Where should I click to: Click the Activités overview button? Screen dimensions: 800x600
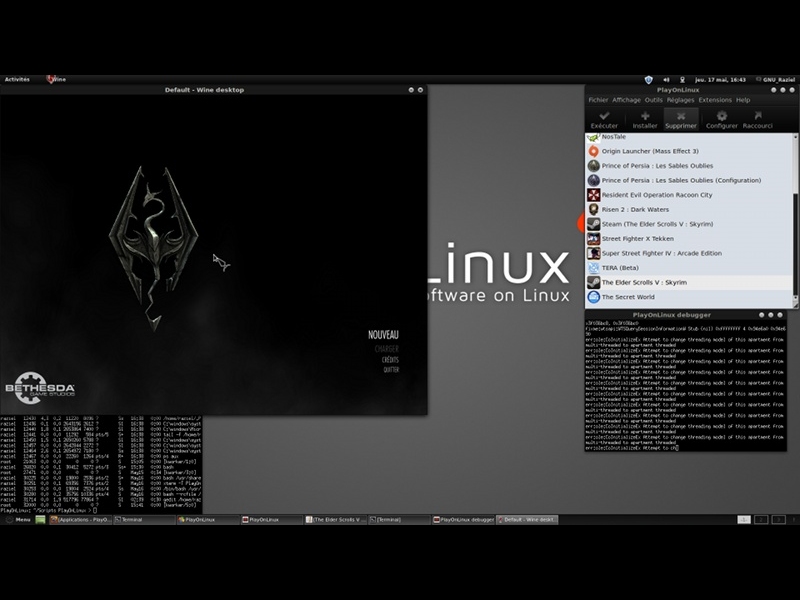tap(17, 79)
